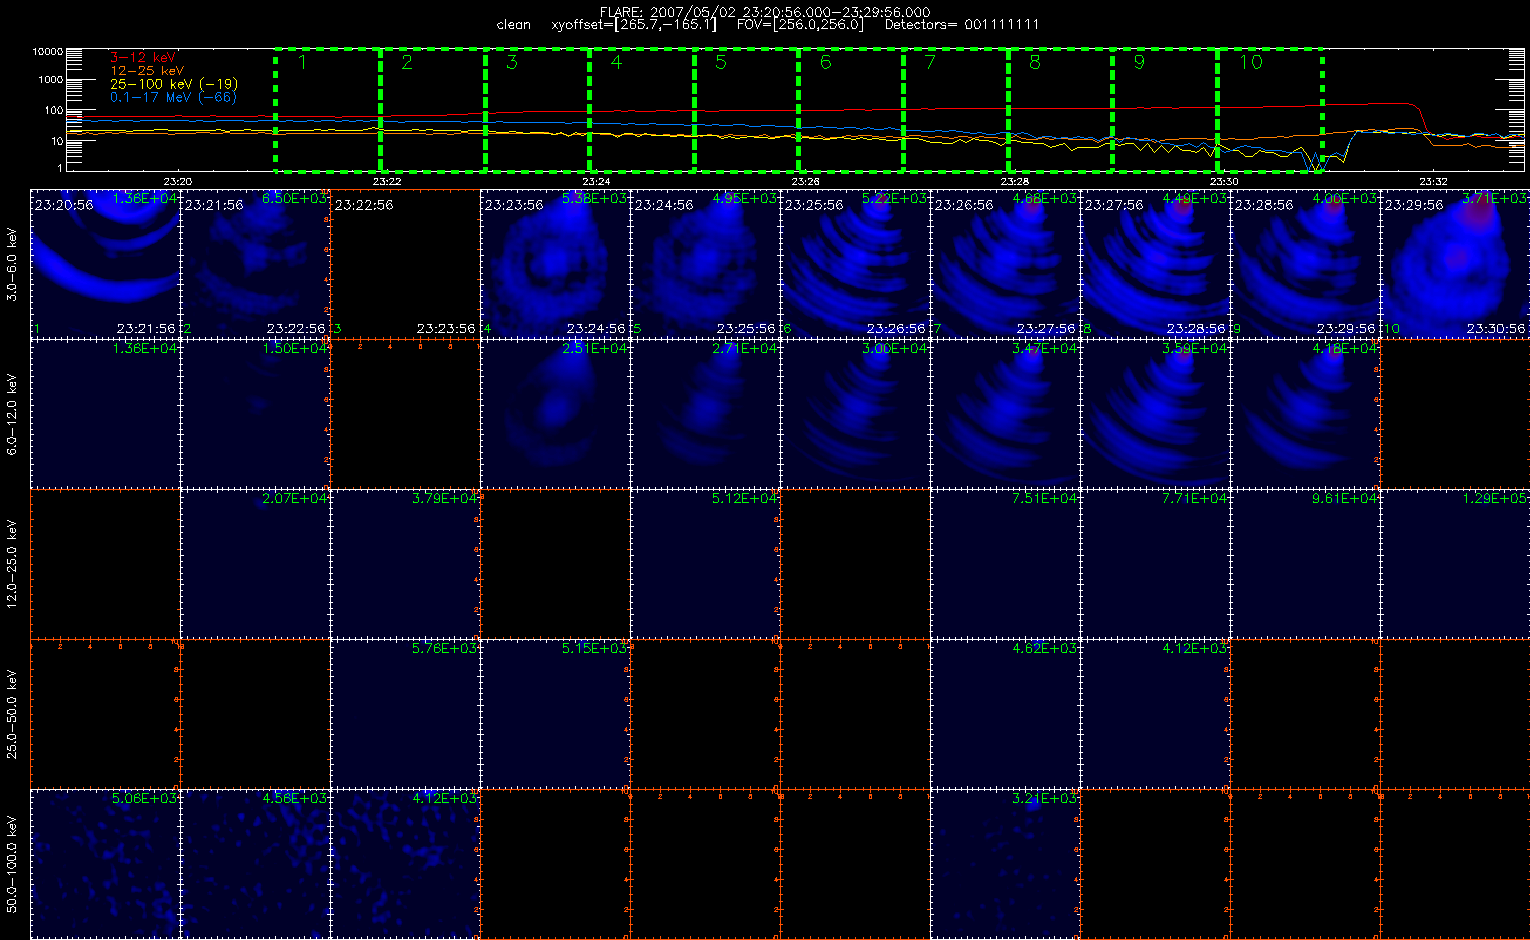Click the 3.0-6.0 keV row label
The height and width of the screenshot is (940, 1530).
12,263
